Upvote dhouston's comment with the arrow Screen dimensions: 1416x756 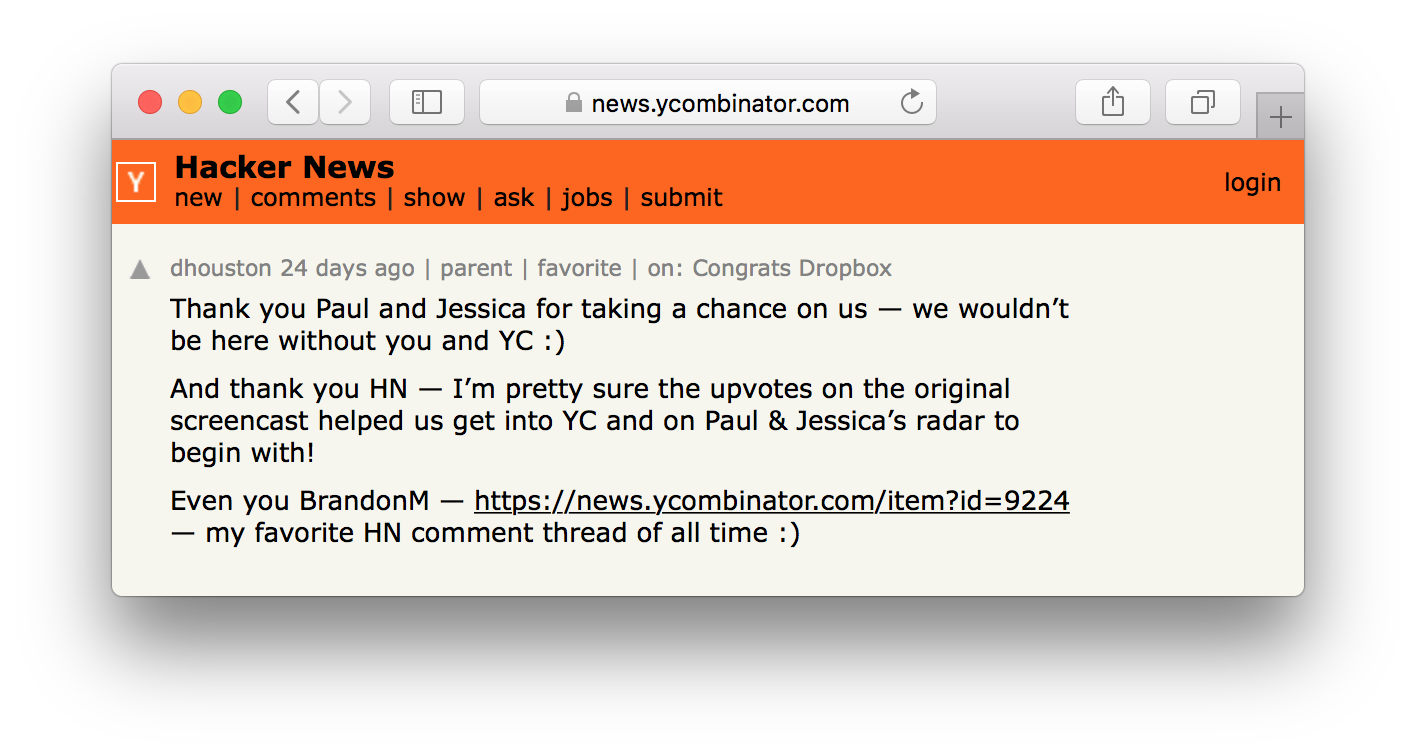coord(140,270)
